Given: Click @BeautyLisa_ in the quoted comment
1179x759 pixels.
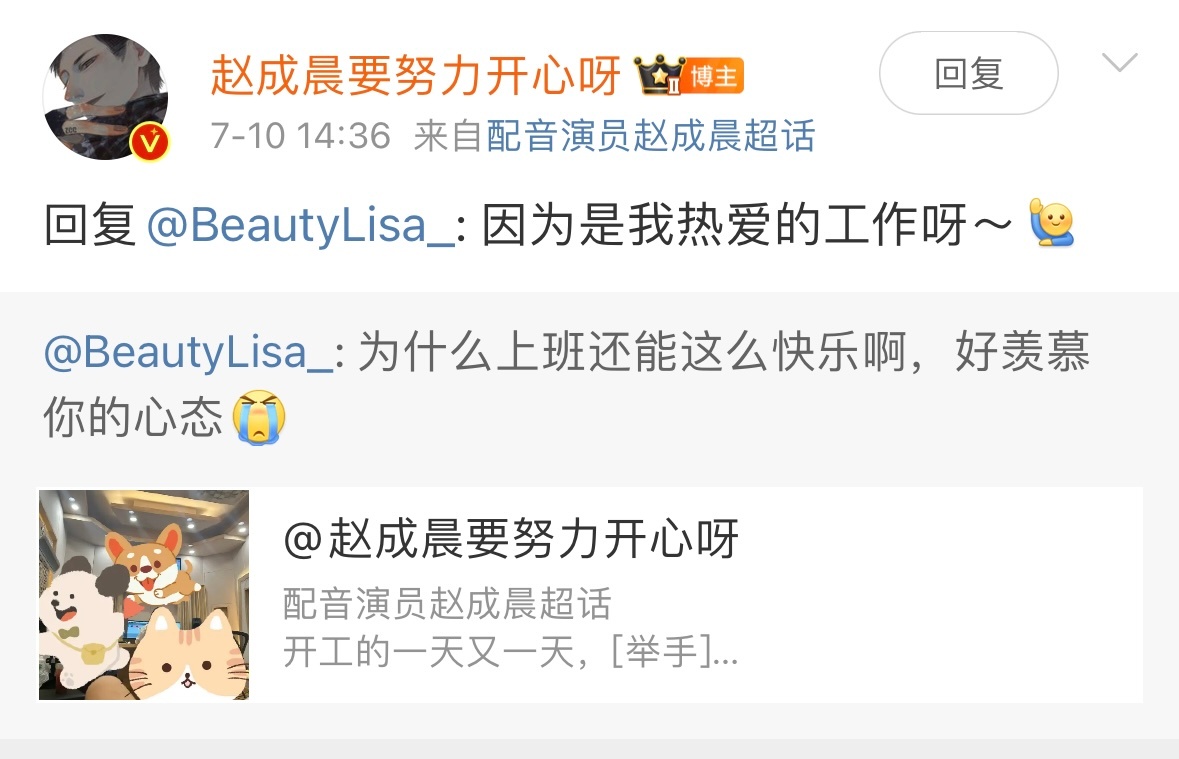Looking at the screenshot, I should 188,351.
